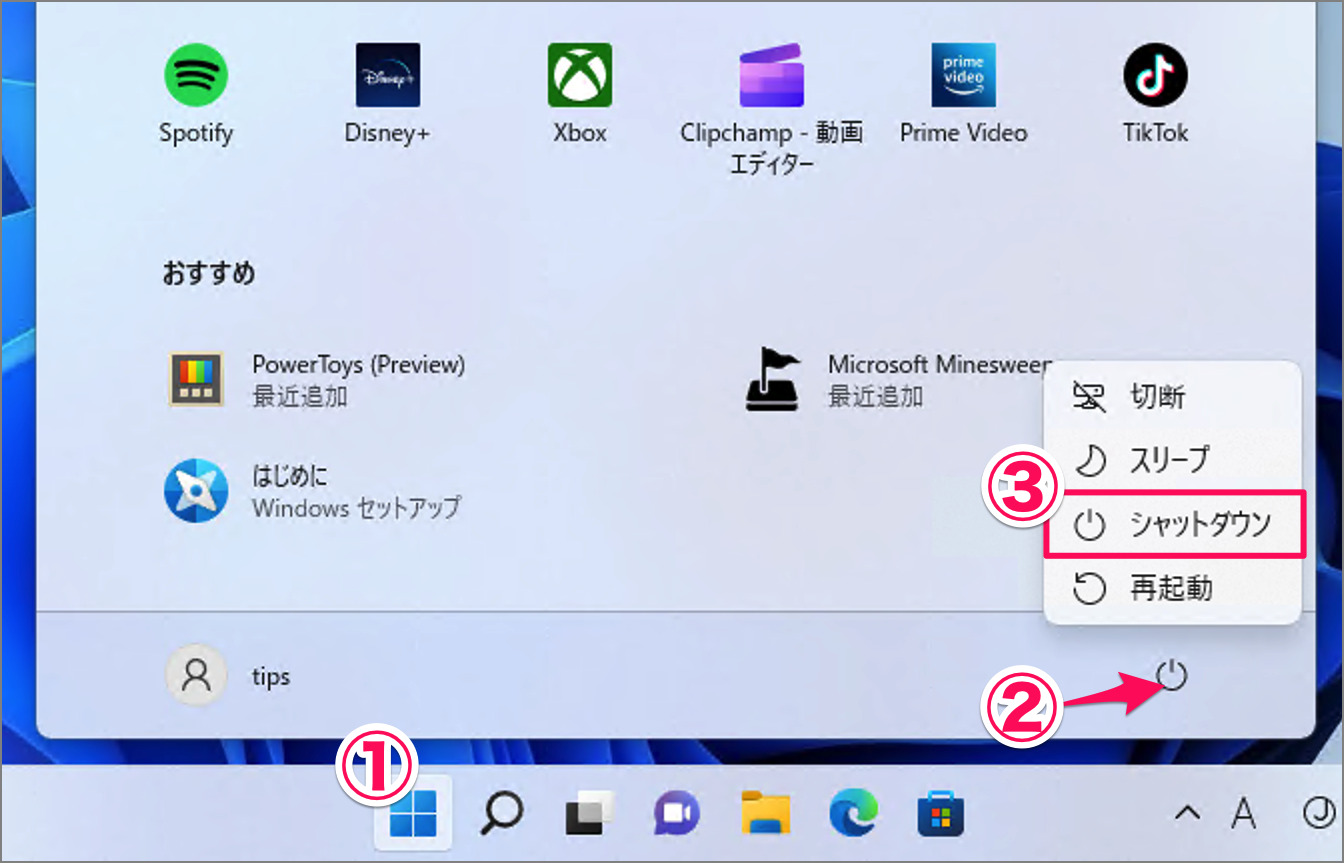Select シャットダウン in the power menu
This screenshot has width=1344, height=863.
click(x=1174, y=524)
